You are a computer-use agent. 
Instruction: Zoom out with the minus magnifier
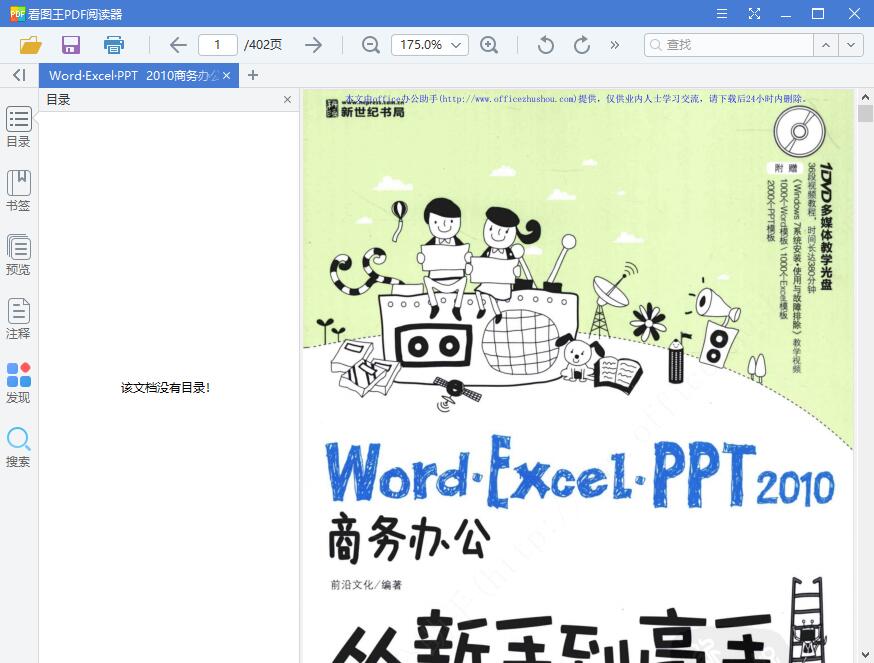pyautogui.click(x=370, y=45)
